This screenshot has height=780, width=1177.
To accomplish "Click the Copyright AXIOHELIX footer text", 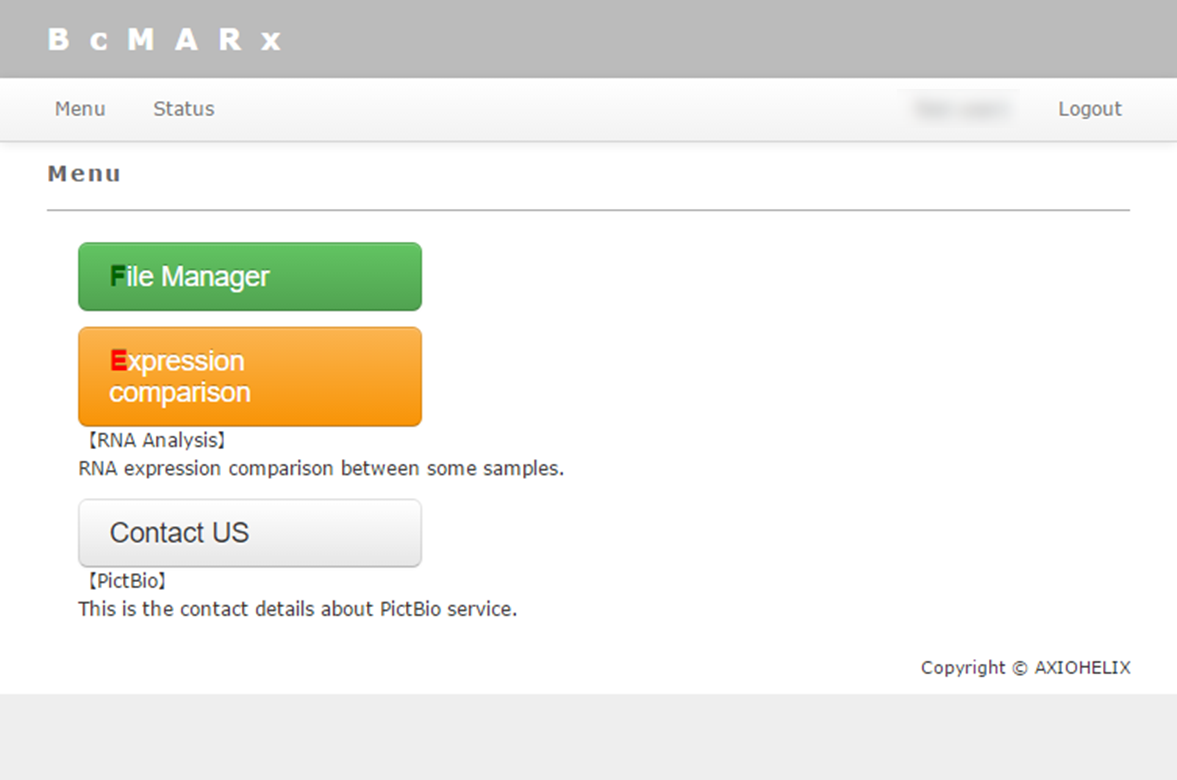I will [x=1025, y=668].
